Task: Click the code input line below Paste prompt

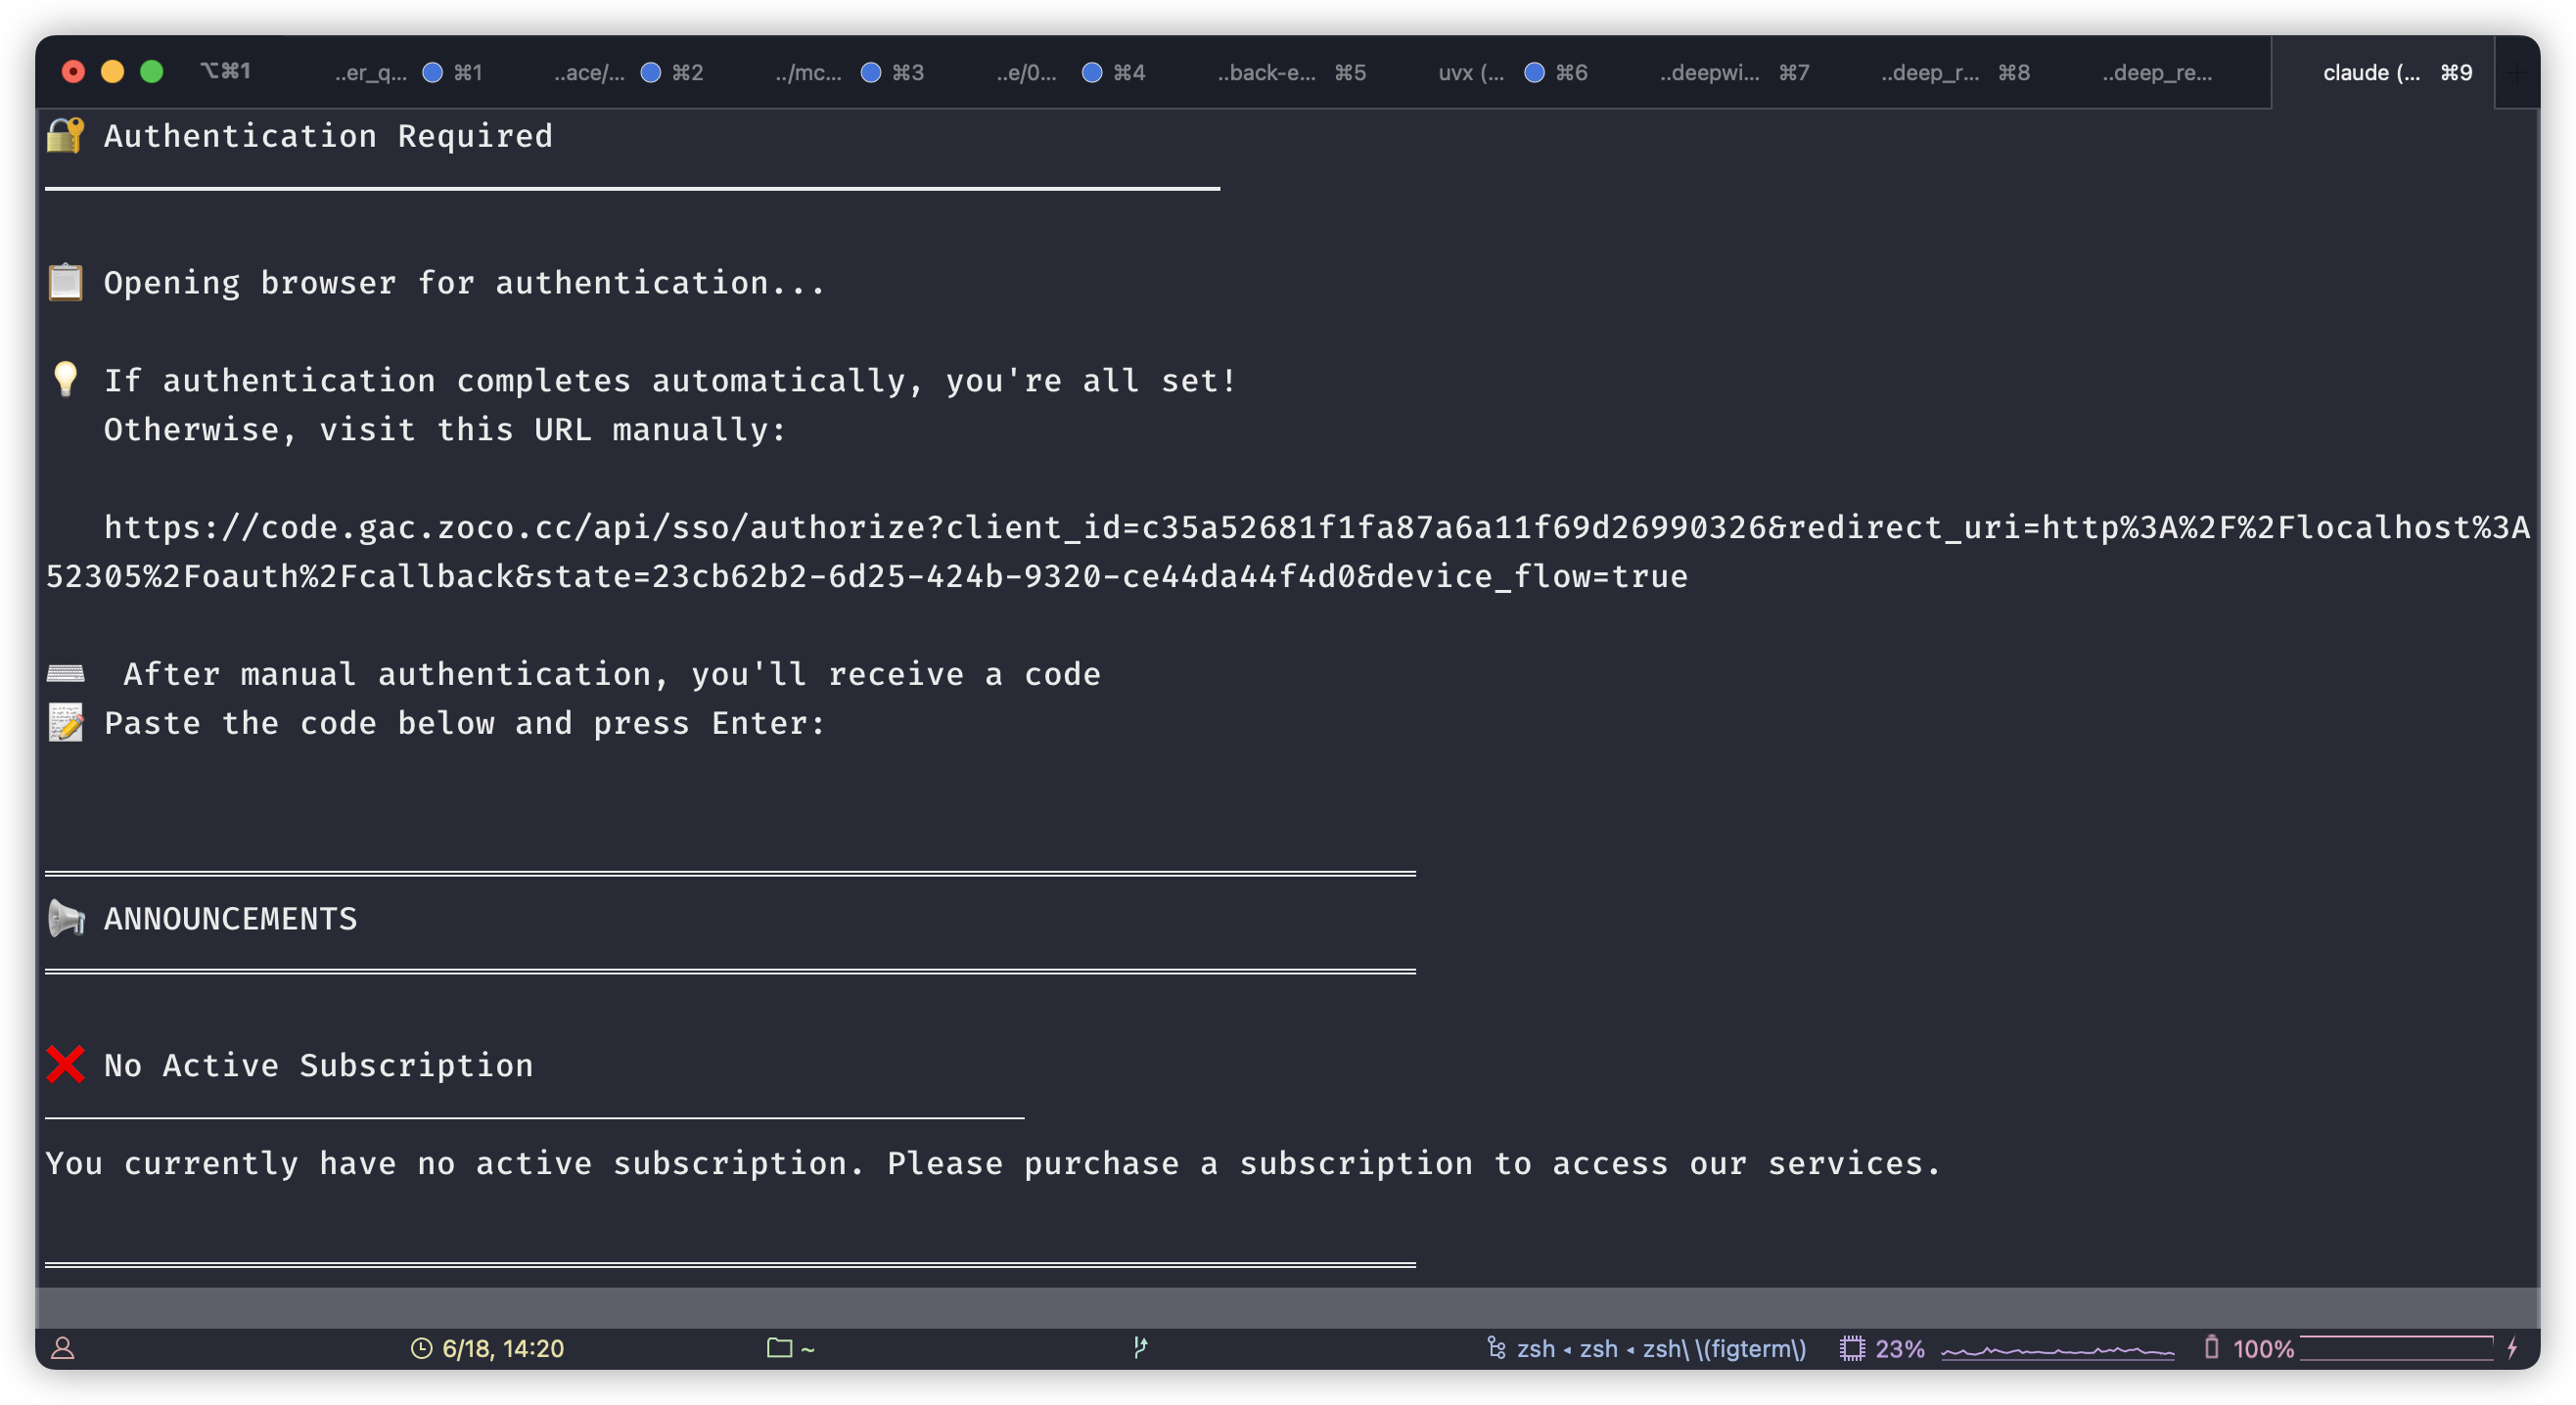Action: [x=400, y=772]
